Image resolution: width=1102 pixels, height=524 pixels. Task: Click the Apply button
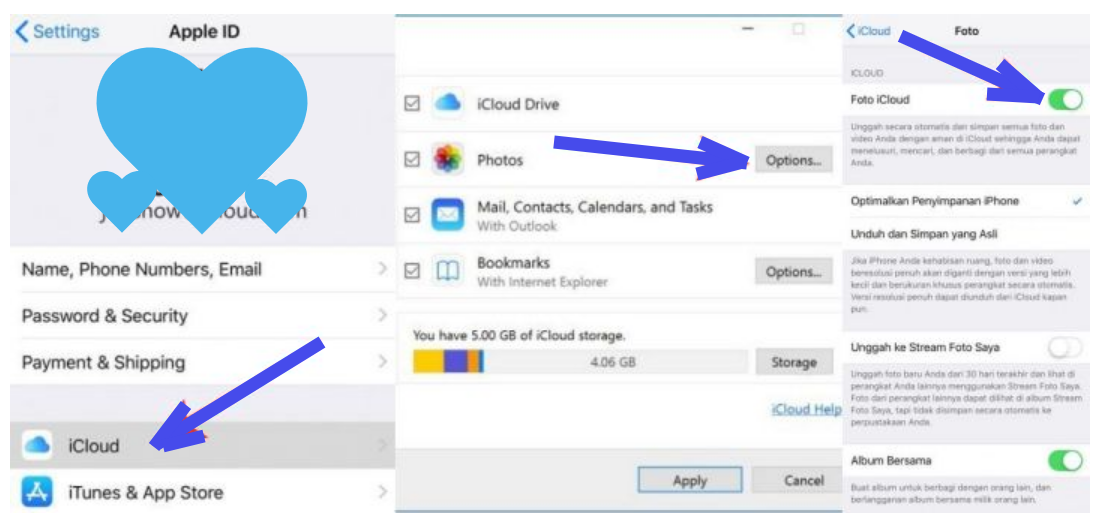click(x=689, y=480)
